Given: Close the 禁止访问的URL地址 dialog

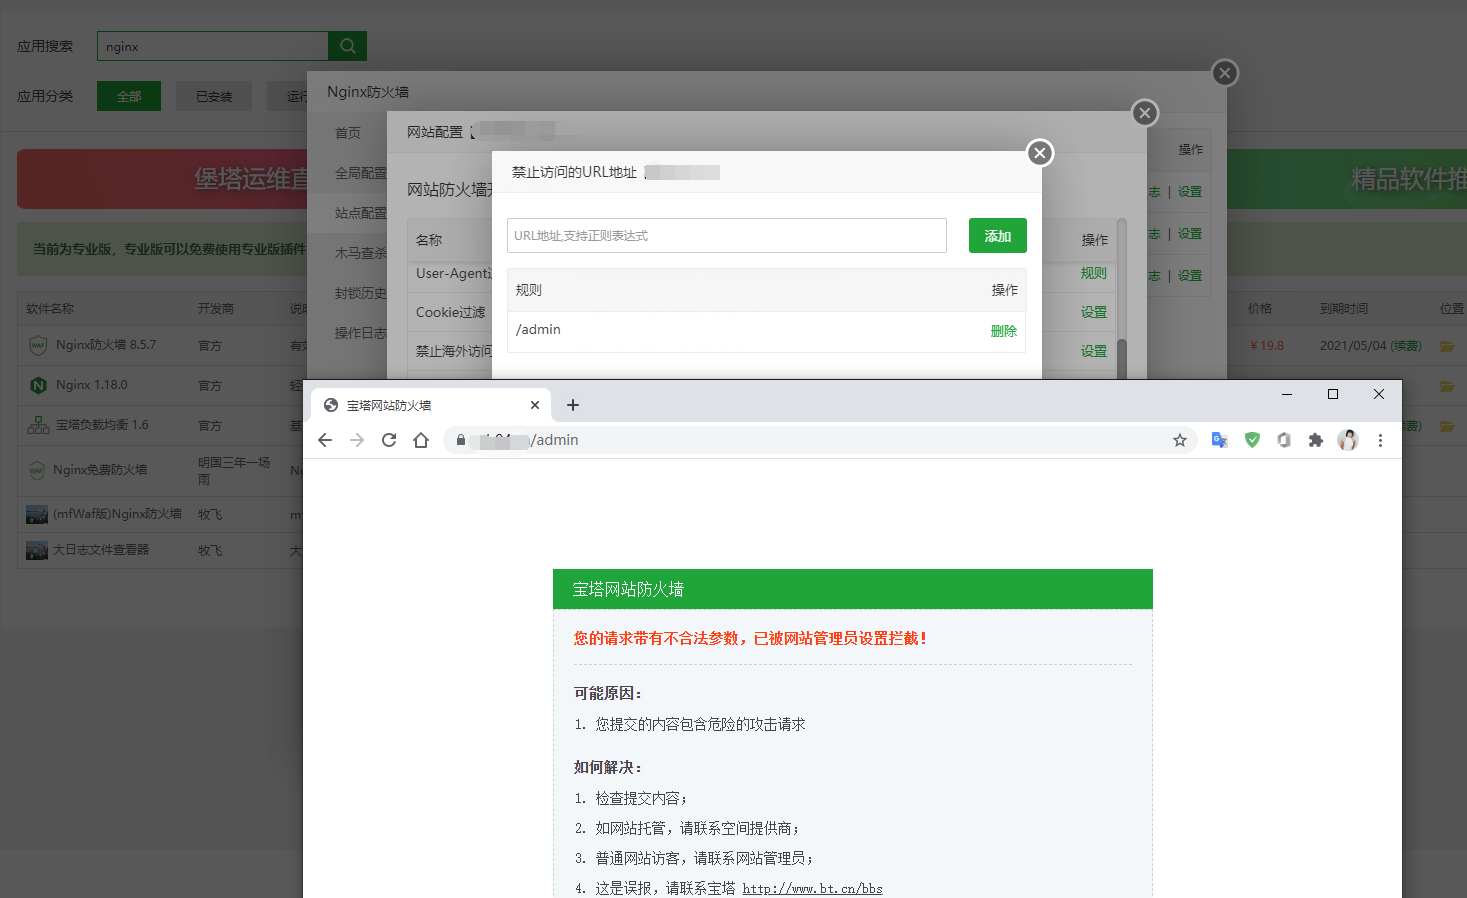Looking at the screenshot, I should (1040, 153).
